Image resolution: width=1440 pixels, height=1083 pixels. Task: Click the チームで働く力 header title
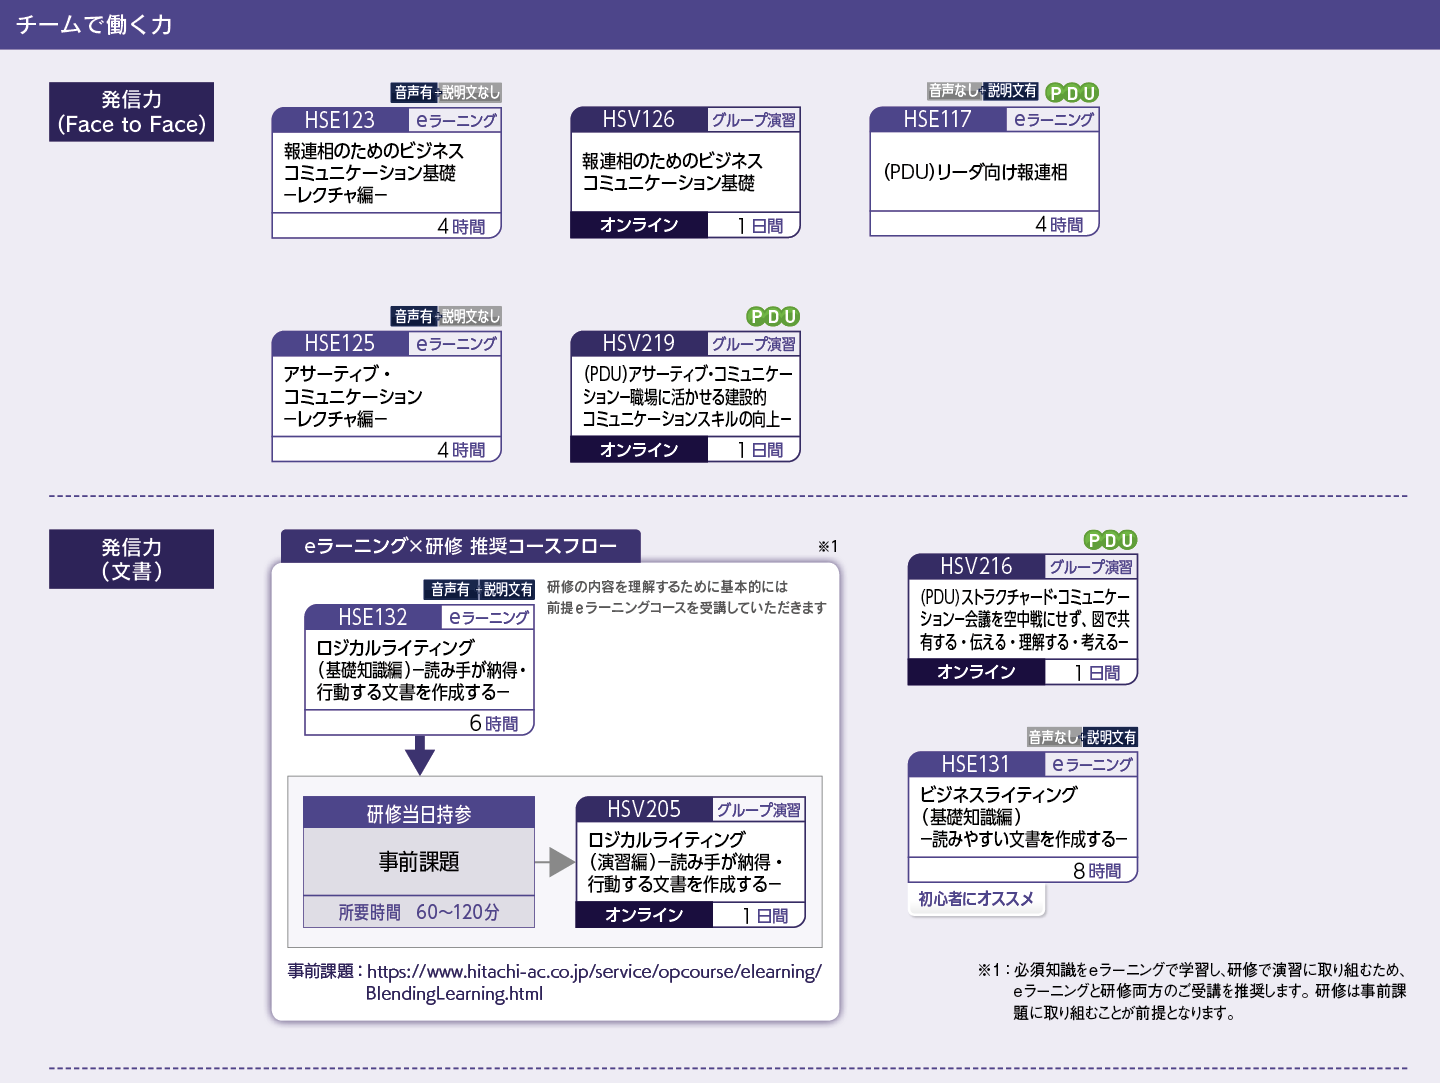tap(94, 25)
